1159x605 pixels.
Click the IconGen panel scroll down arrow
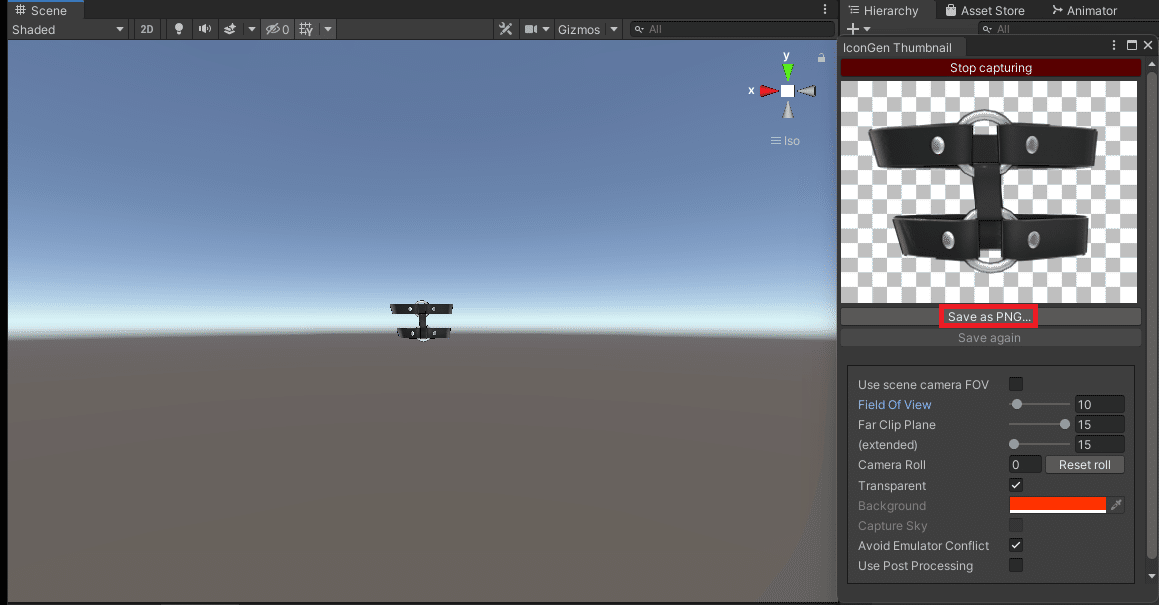pos(1152,576)
